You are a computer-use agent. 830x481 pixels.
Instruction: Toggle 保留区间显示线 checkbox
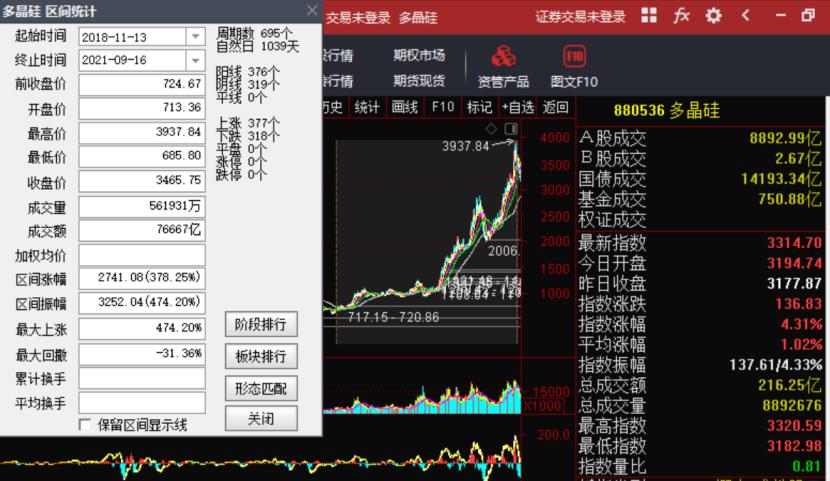point(84,425)
